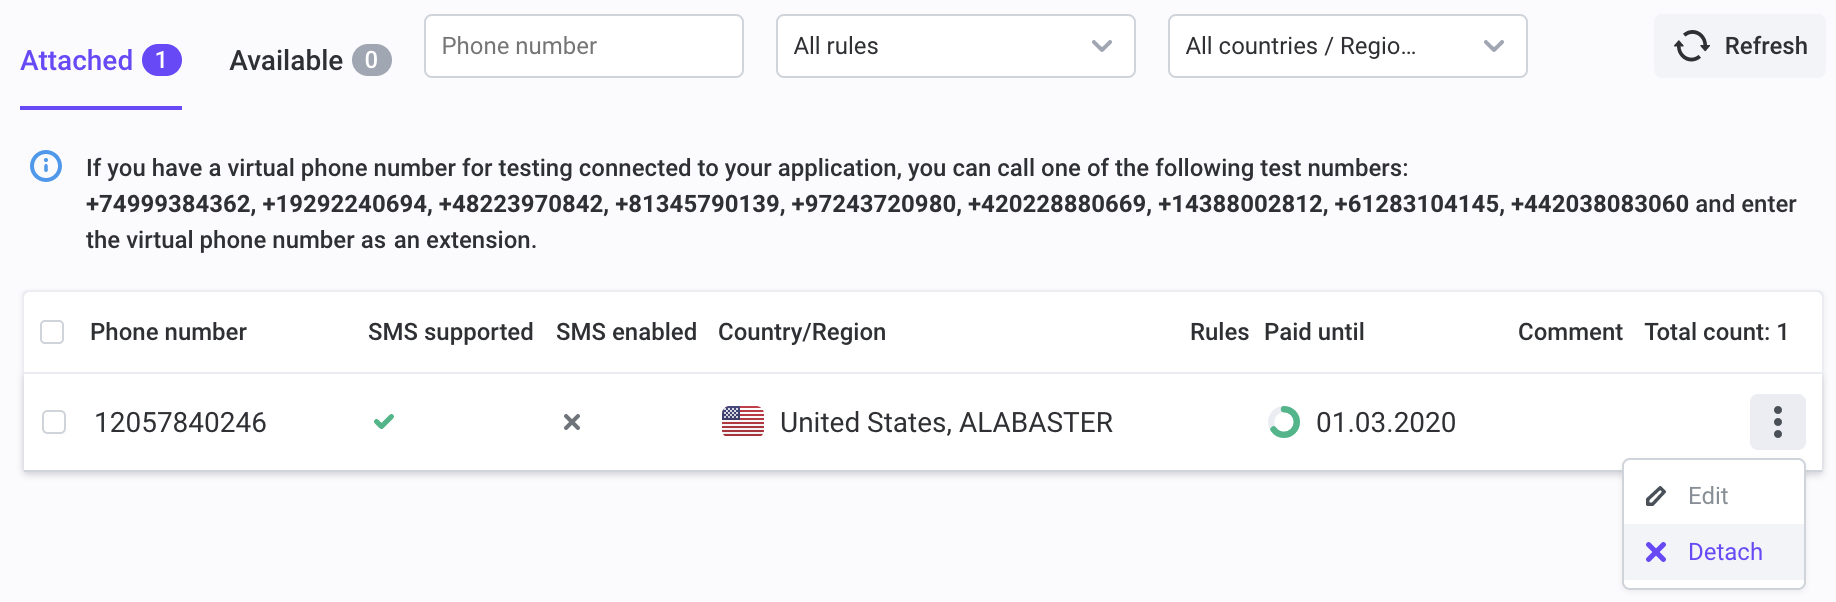The width and height of the screenshot is (1836, 602).
Task: Open the three-dot actions menu for 12057840246
Action: [1777, 422]
